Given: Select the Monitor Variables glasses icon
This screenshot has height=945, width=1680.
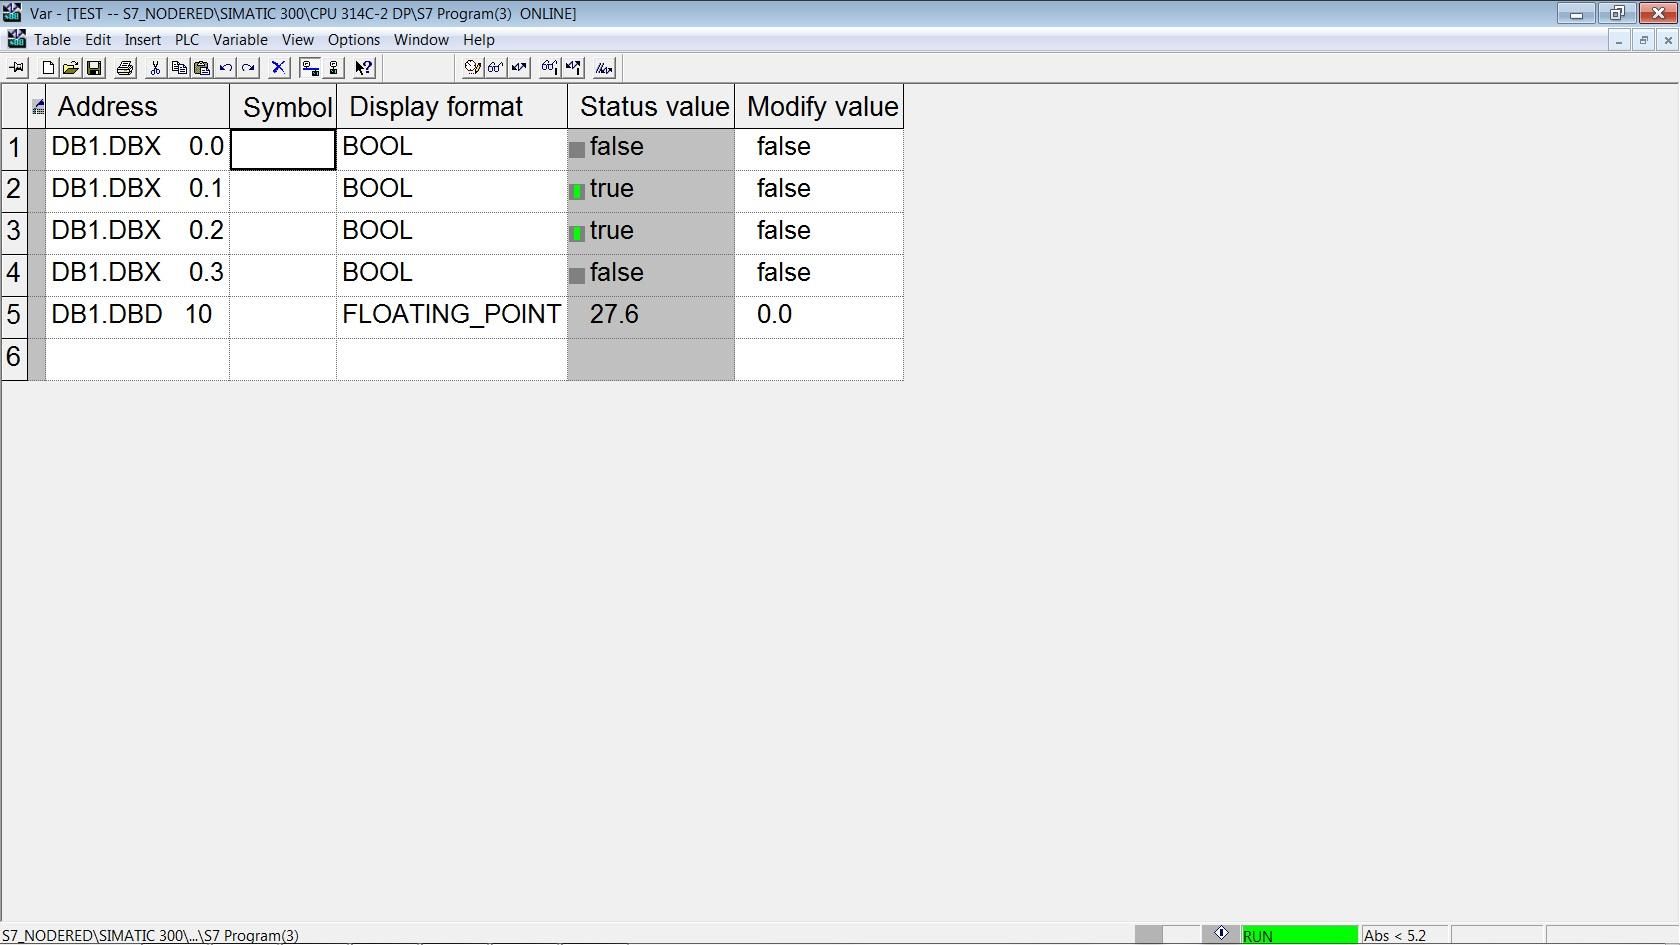Looking at the screenshot, I should point(496,67).
